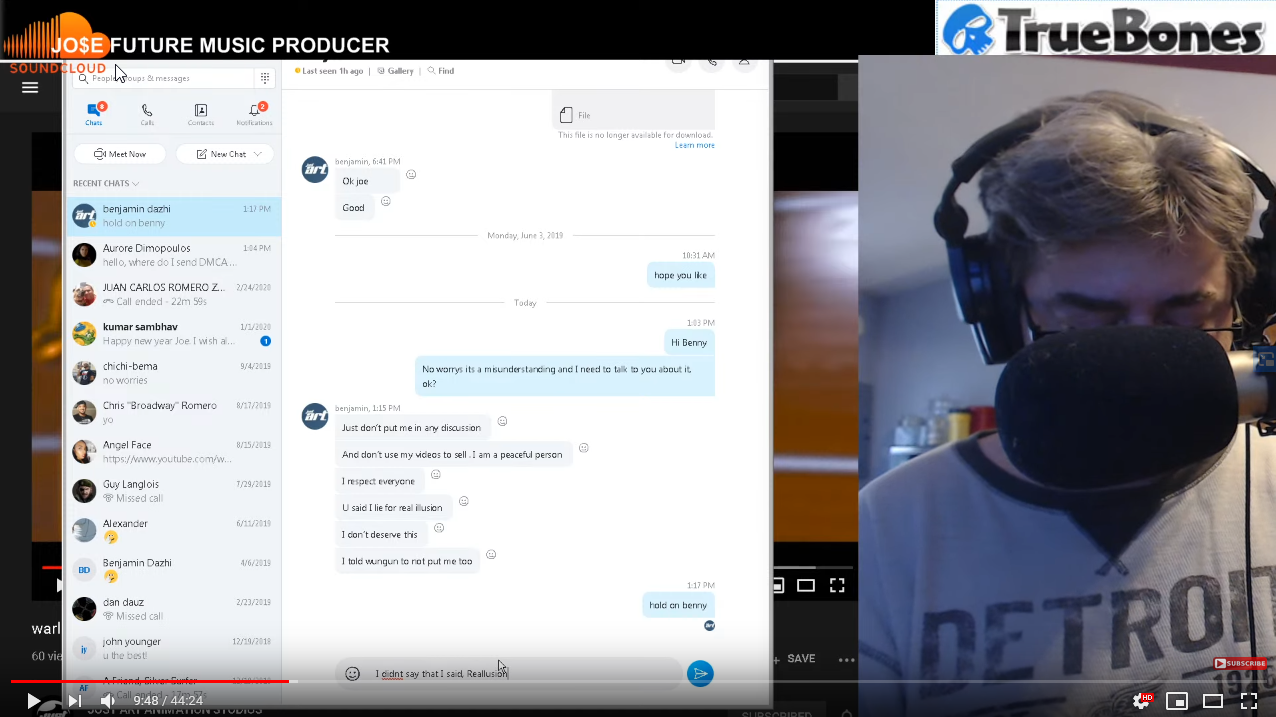Toggle theater mode on the inner recorded video

[806, 585]
